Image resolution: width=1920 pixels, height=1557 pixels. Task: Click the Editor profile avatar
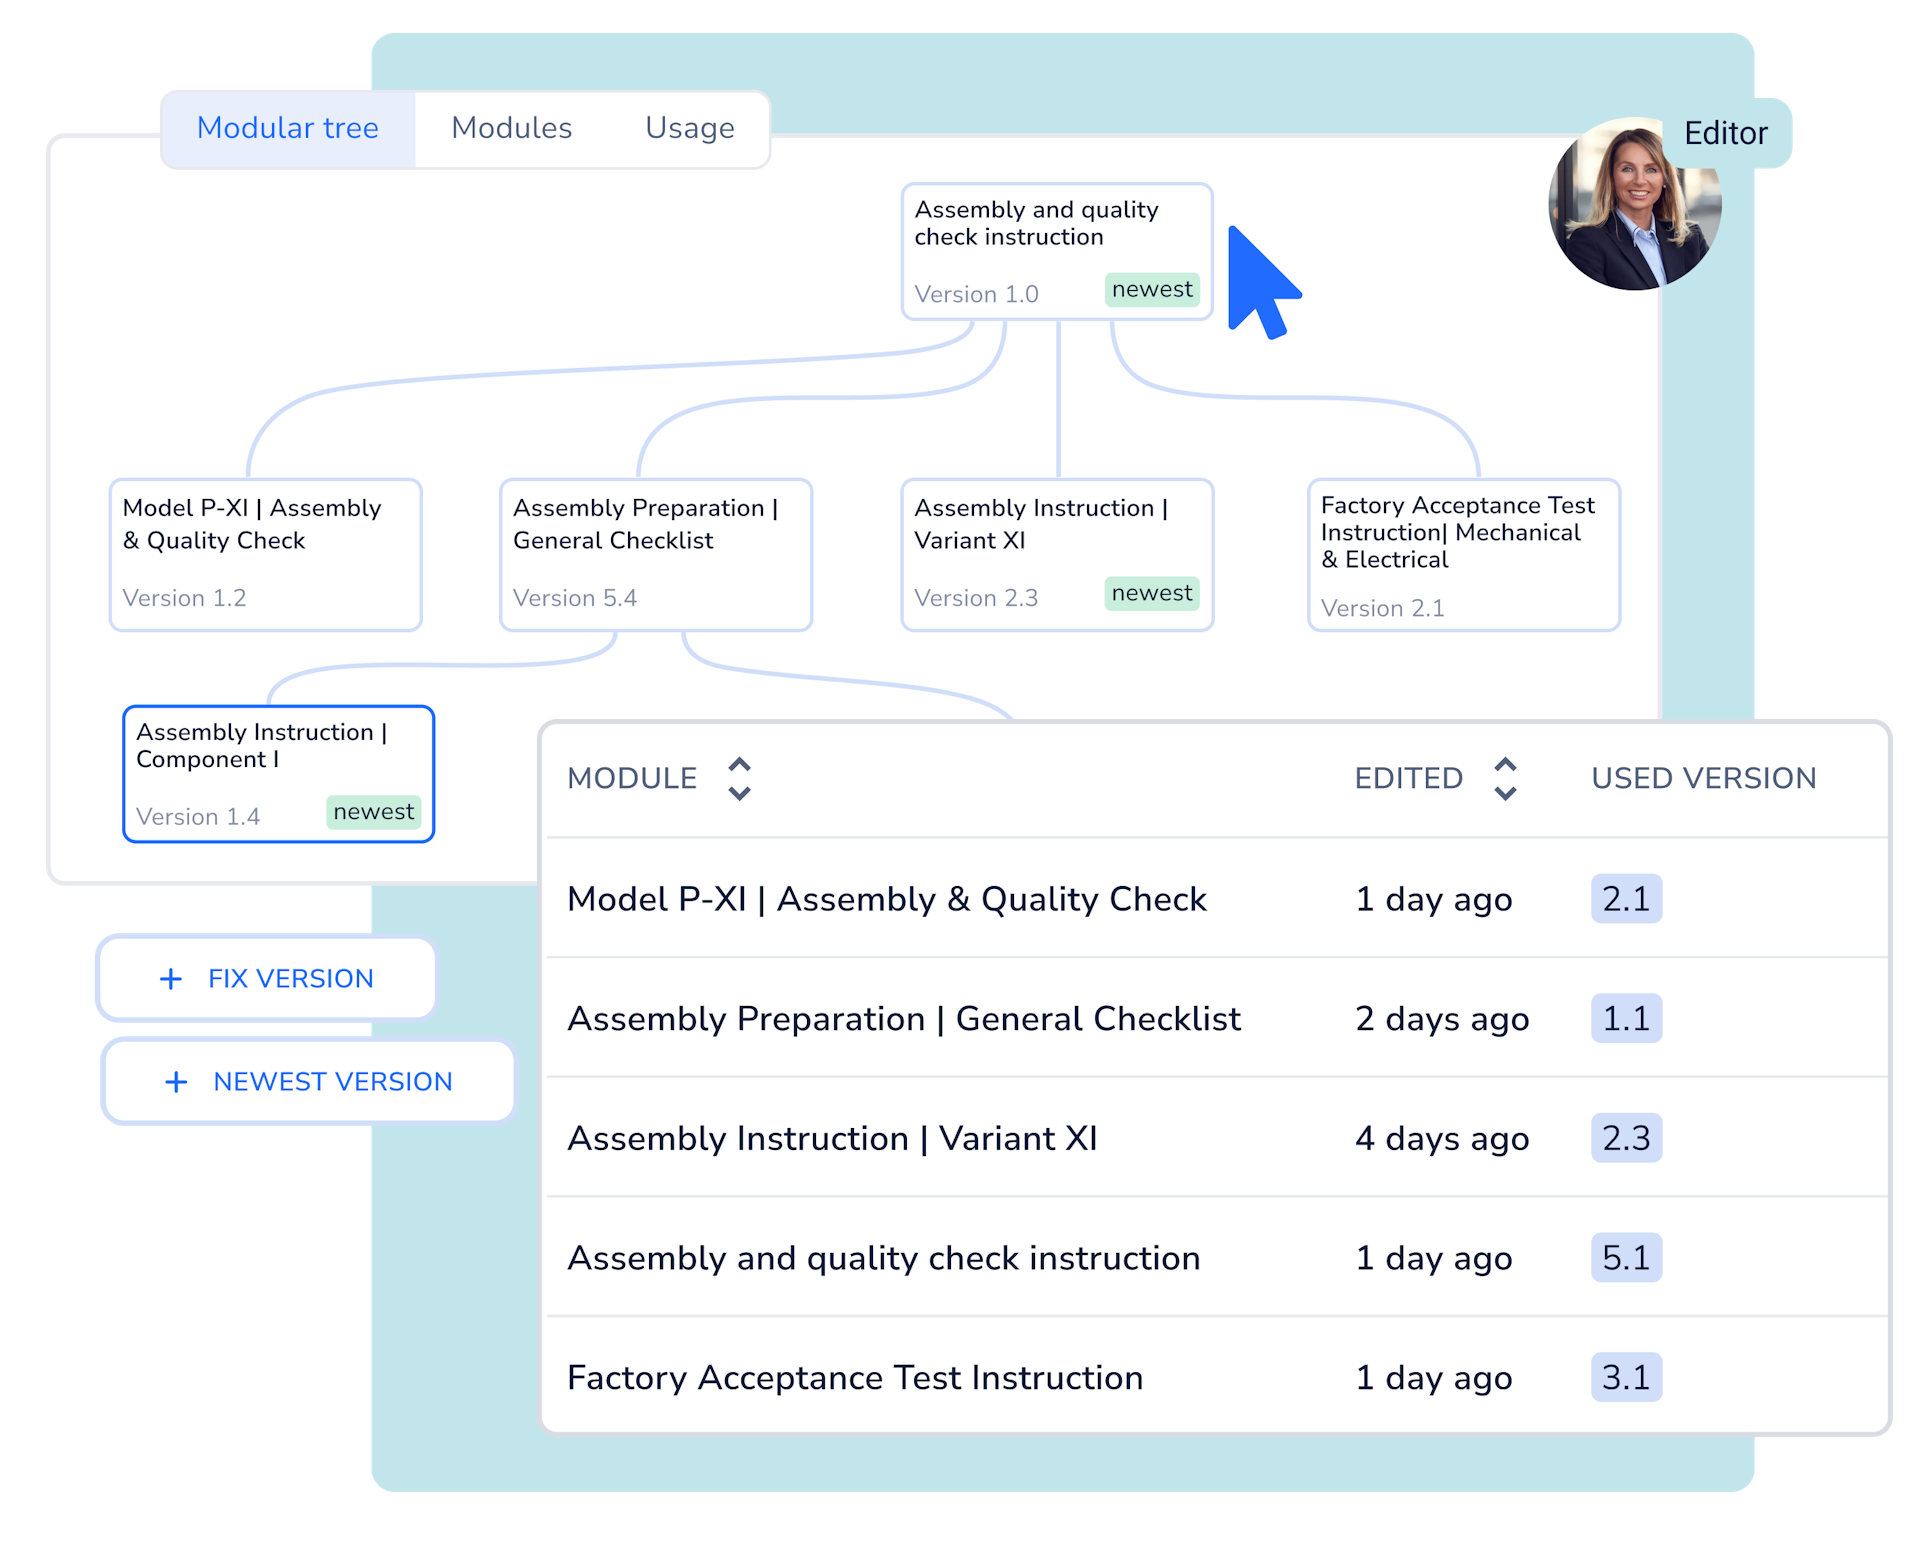(1637, 205)
